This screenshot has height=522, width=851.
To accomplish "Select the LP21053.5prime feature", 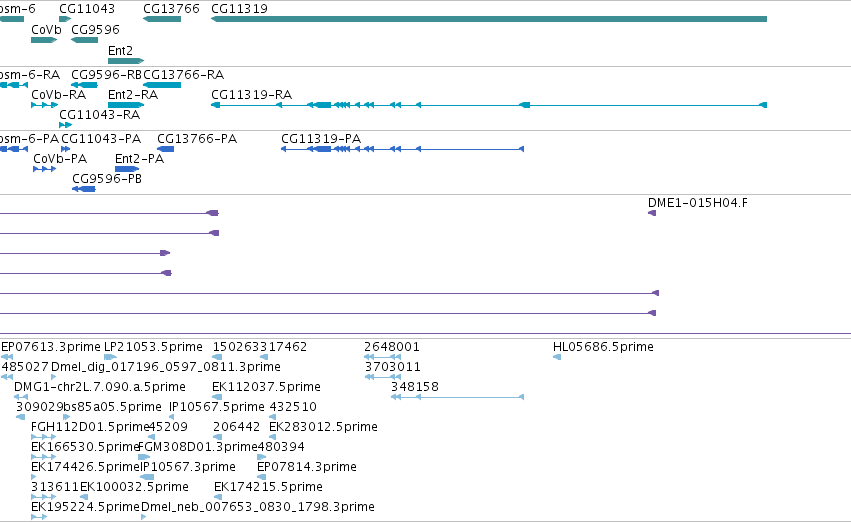I will [x=110, y=357].
